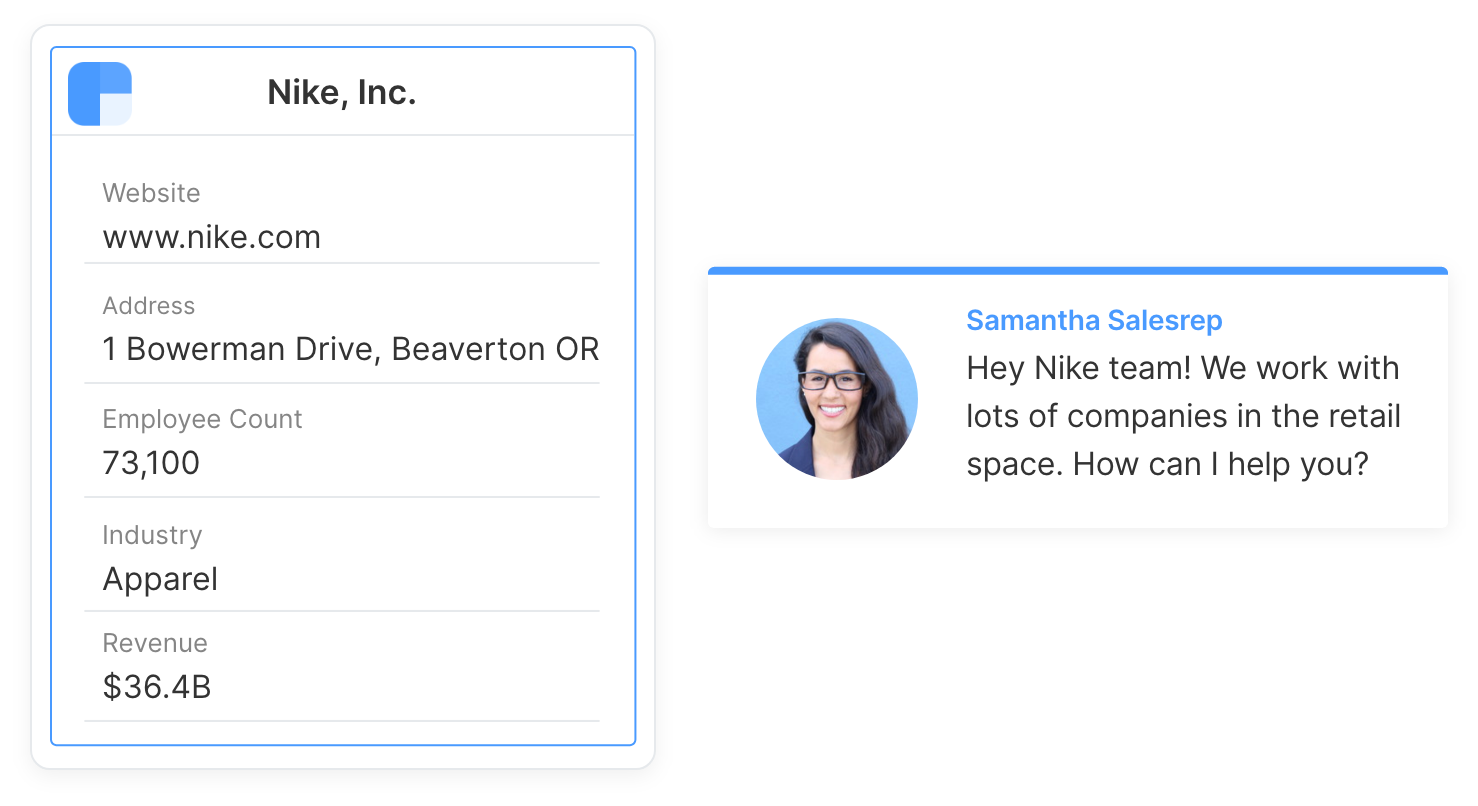
Task: Open the www.nike.com website value
Action: coord(212,237)
